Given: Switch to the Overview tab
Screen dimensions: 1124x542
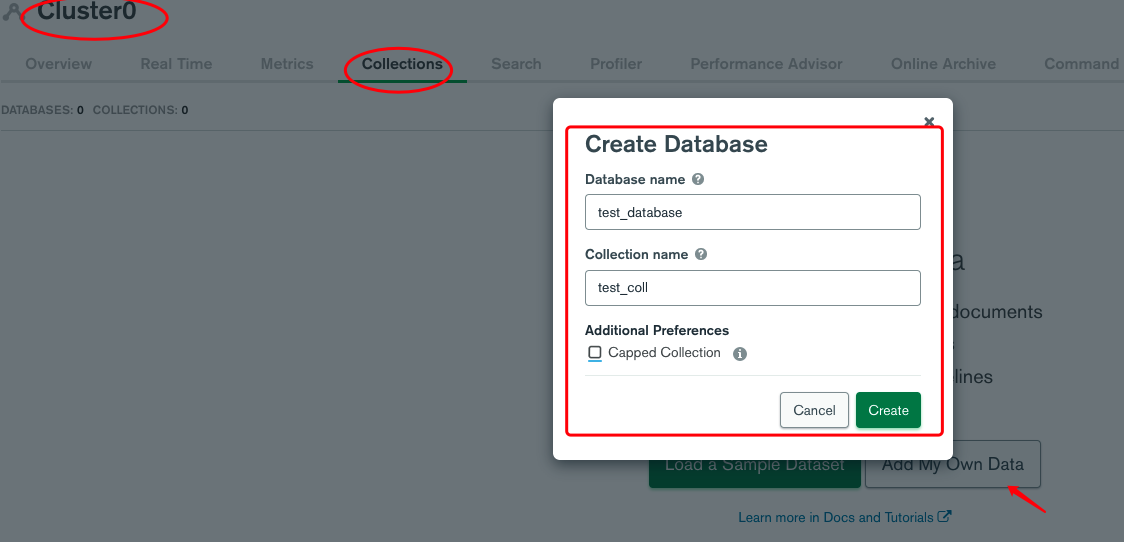Looking at the screenshot, I should click(59, 64).
